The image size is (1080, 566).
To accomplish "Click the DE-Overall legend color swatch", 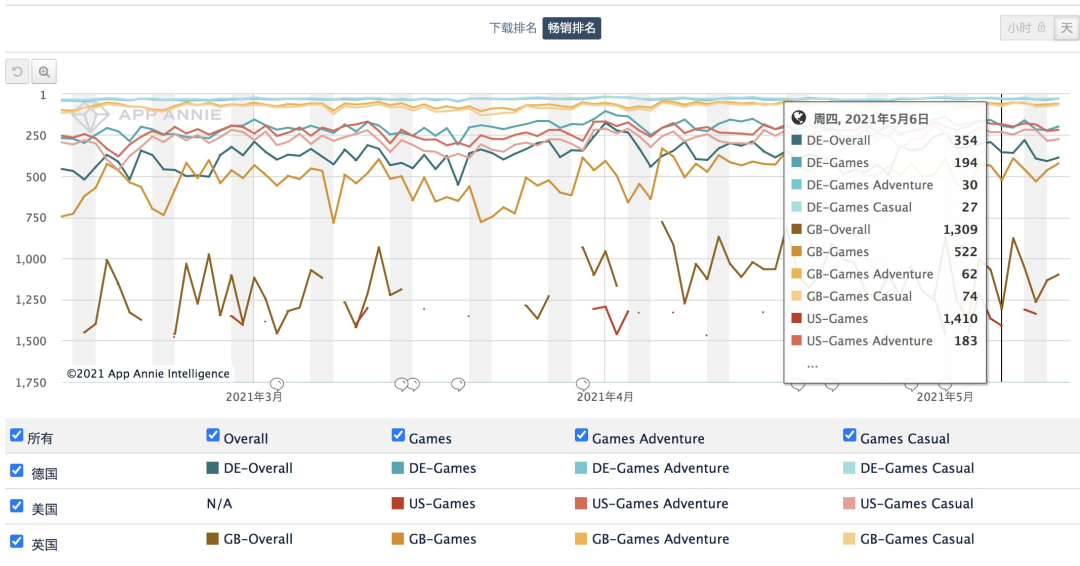I will click(x=213, y=468).
